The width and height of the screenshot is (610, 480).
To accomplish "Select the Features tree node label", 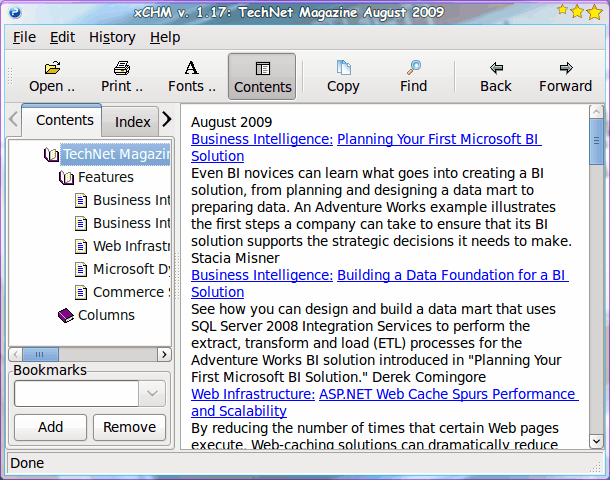I will pyautogui.click(x=106, y=177).
